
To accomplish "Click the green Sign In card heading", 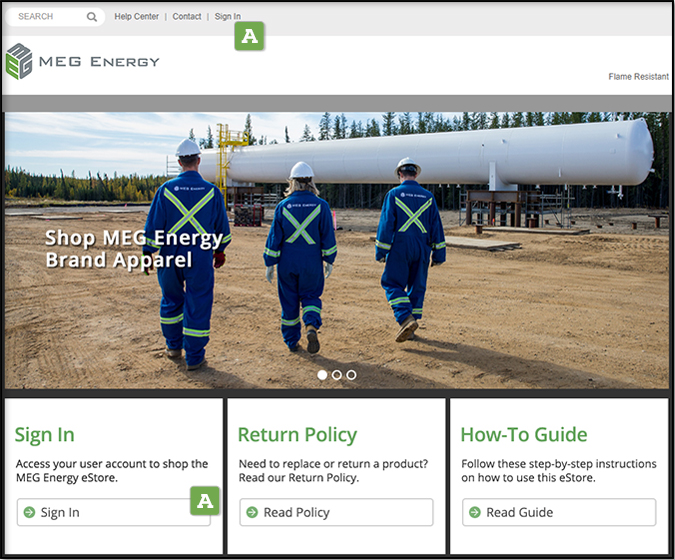I will pyautogui.click(x=45, y=435).
